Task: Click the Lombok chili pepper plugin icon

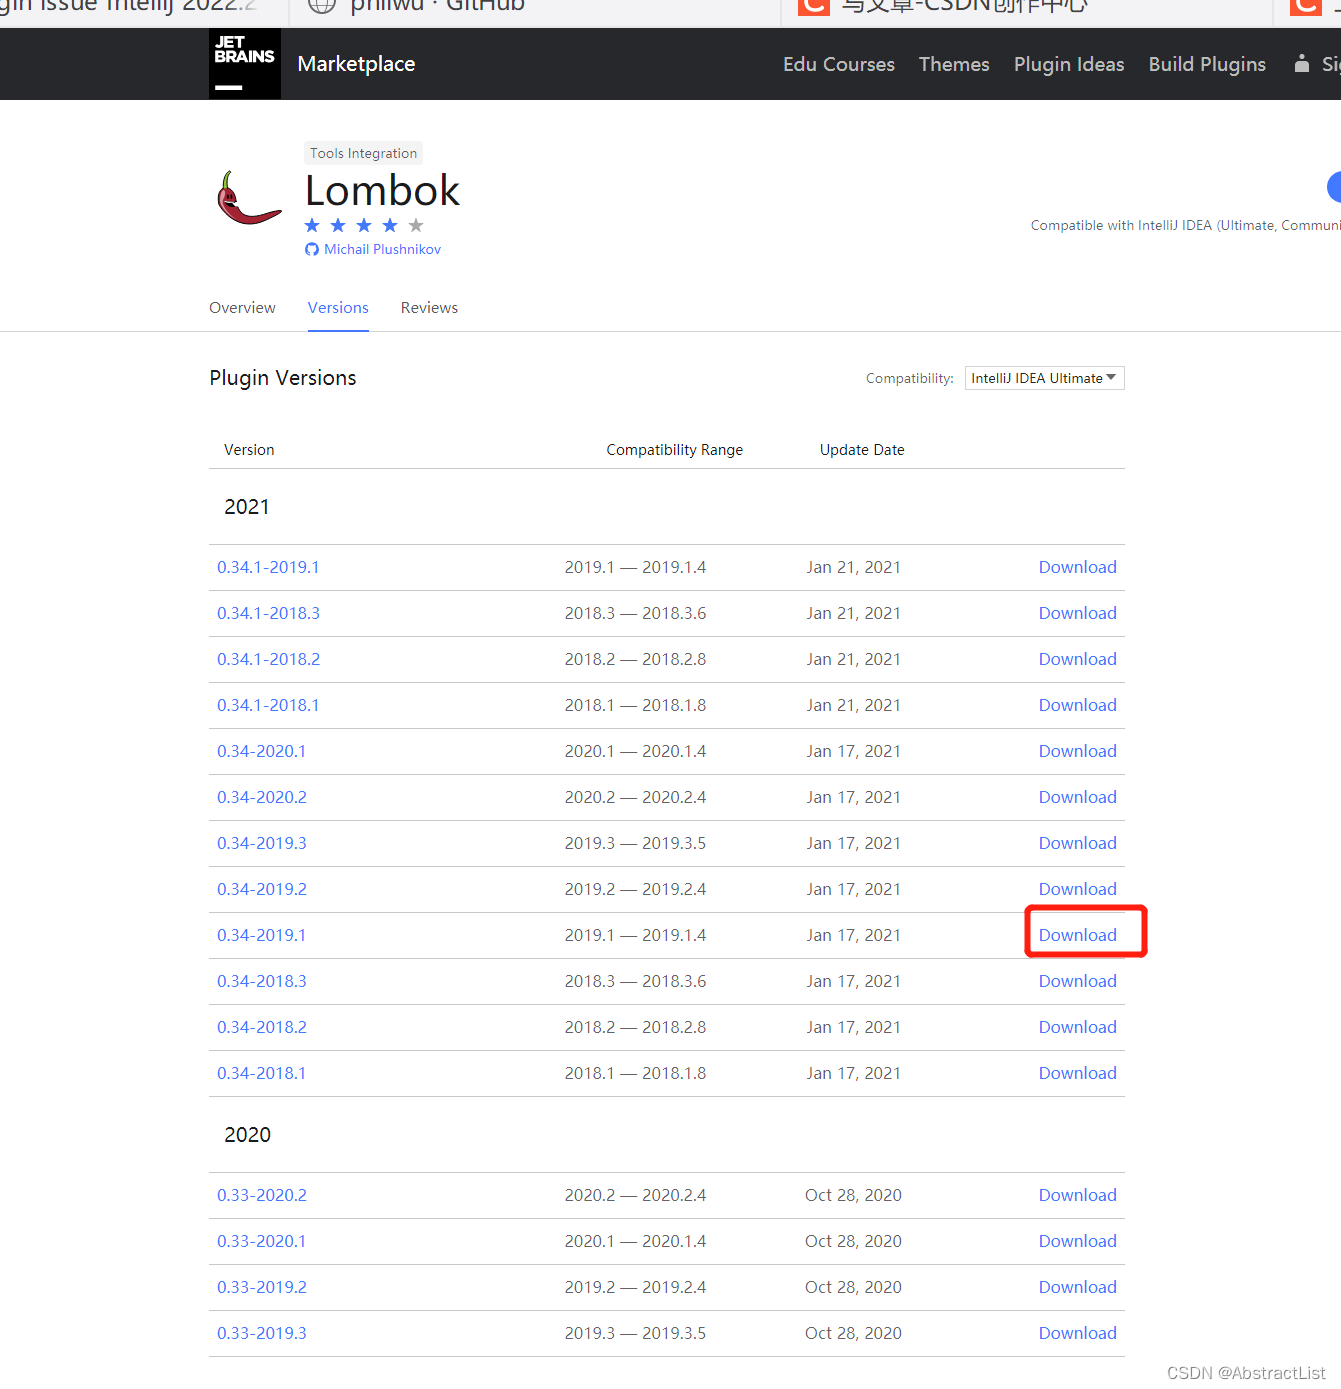Action: 248,198
